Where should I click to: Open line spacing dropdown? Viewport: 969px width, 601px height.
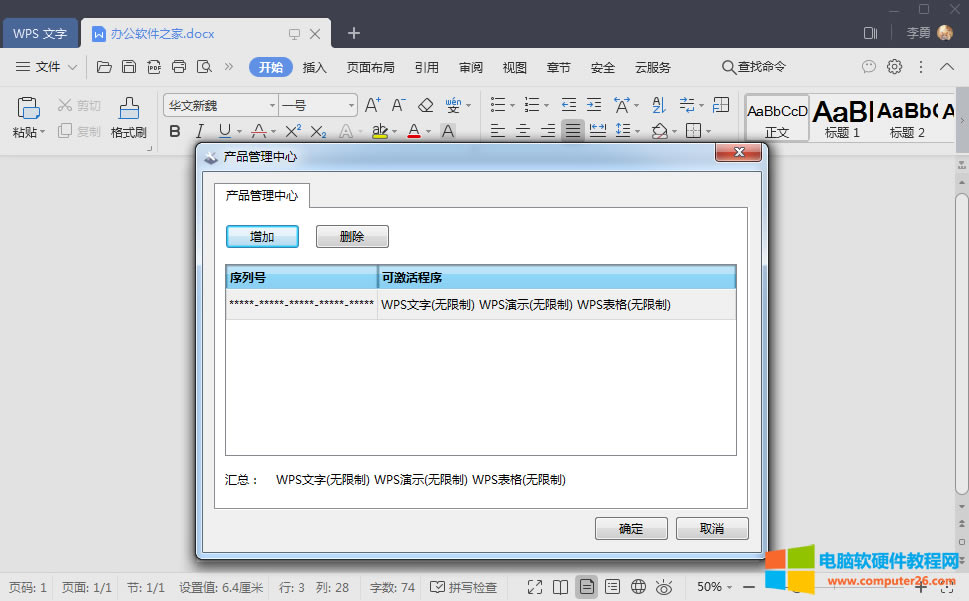coord(637,132)
